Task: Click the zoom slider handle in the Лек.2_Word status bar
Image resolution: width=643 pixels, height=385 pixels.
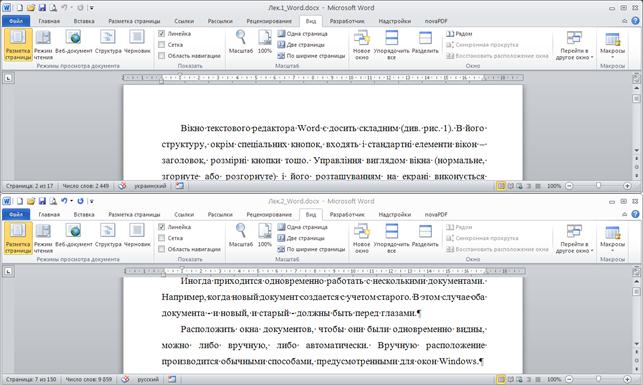Action: [598, 379]
